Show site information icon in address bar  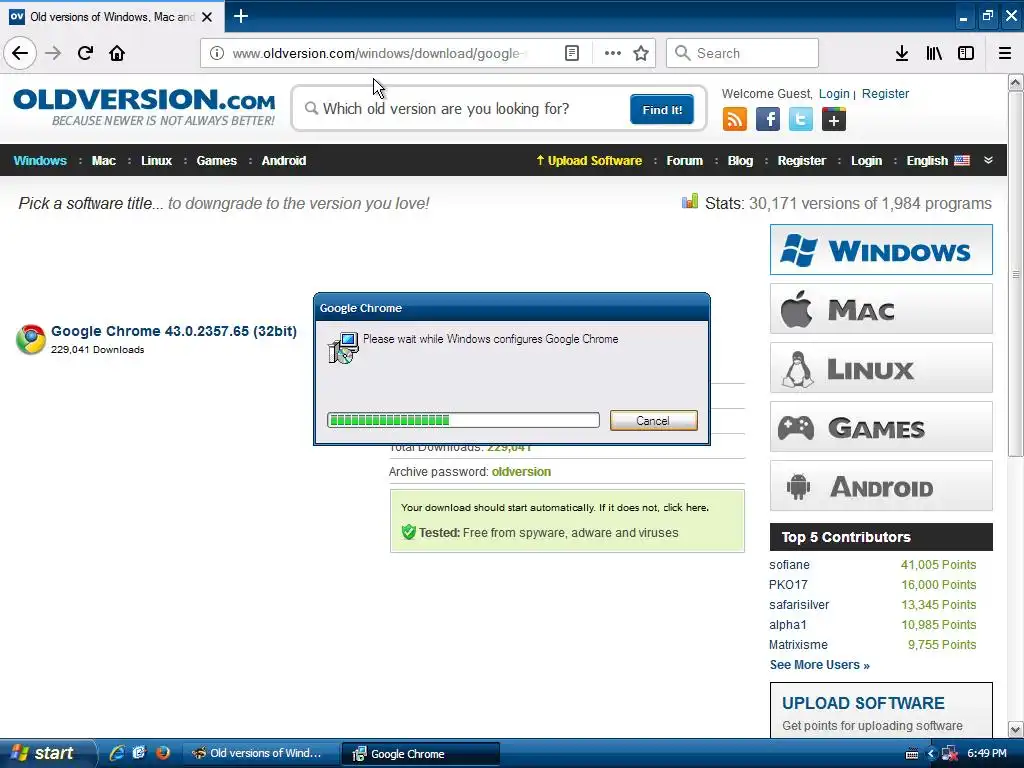217,53
